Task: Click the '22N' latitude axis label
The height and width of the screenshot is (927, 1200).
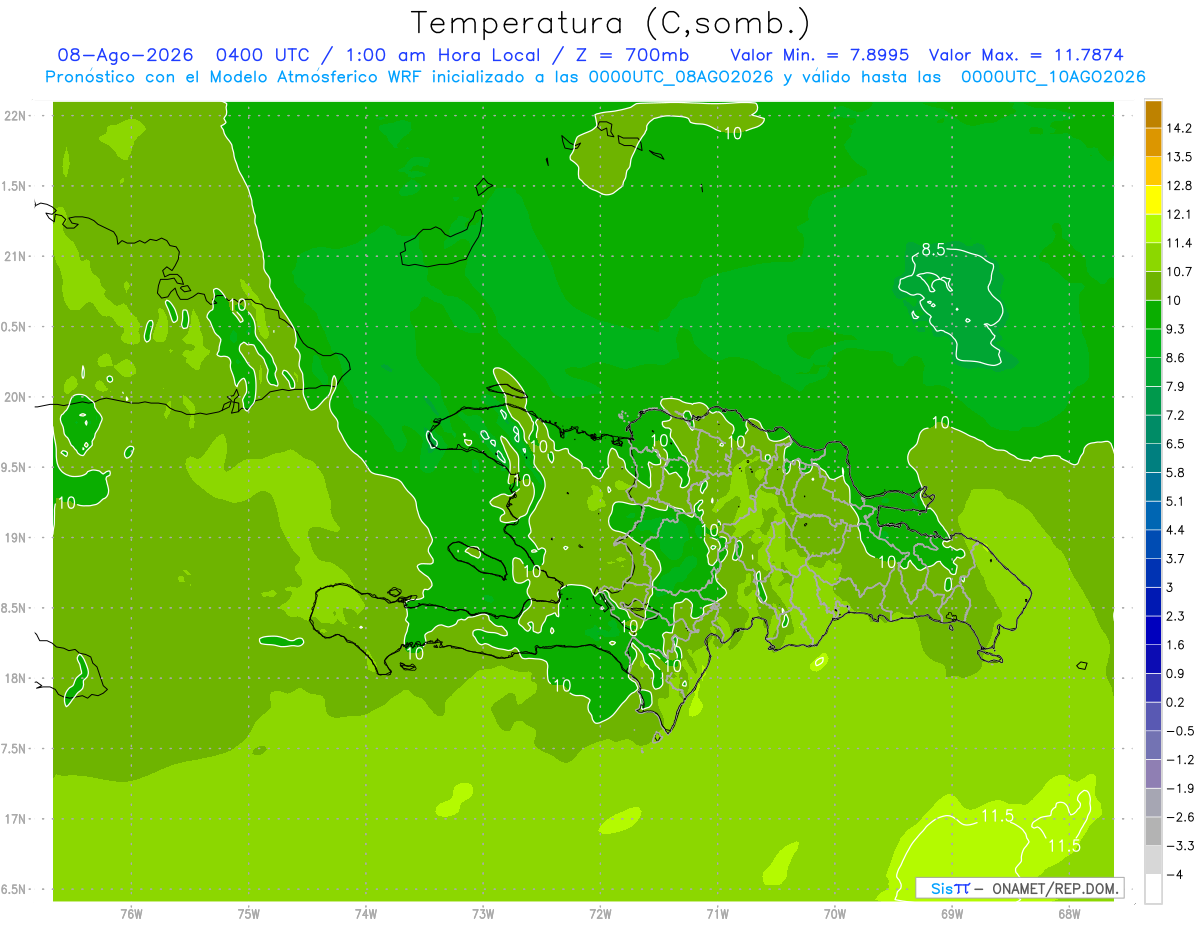Action: (15, 115)
